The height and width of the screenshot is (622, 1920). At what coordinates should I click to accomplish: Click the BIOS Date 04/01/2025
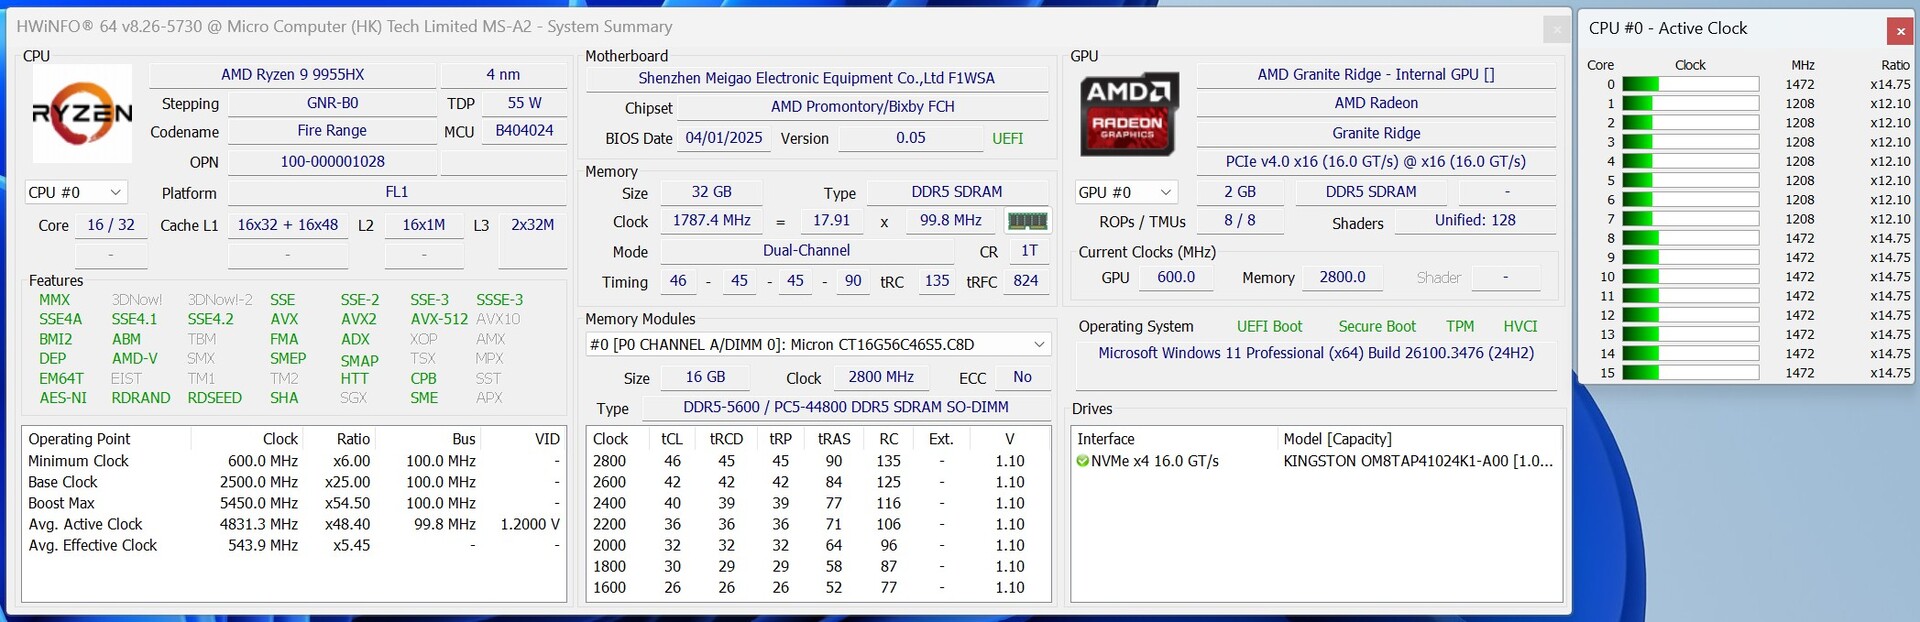[x=724, y=138]
